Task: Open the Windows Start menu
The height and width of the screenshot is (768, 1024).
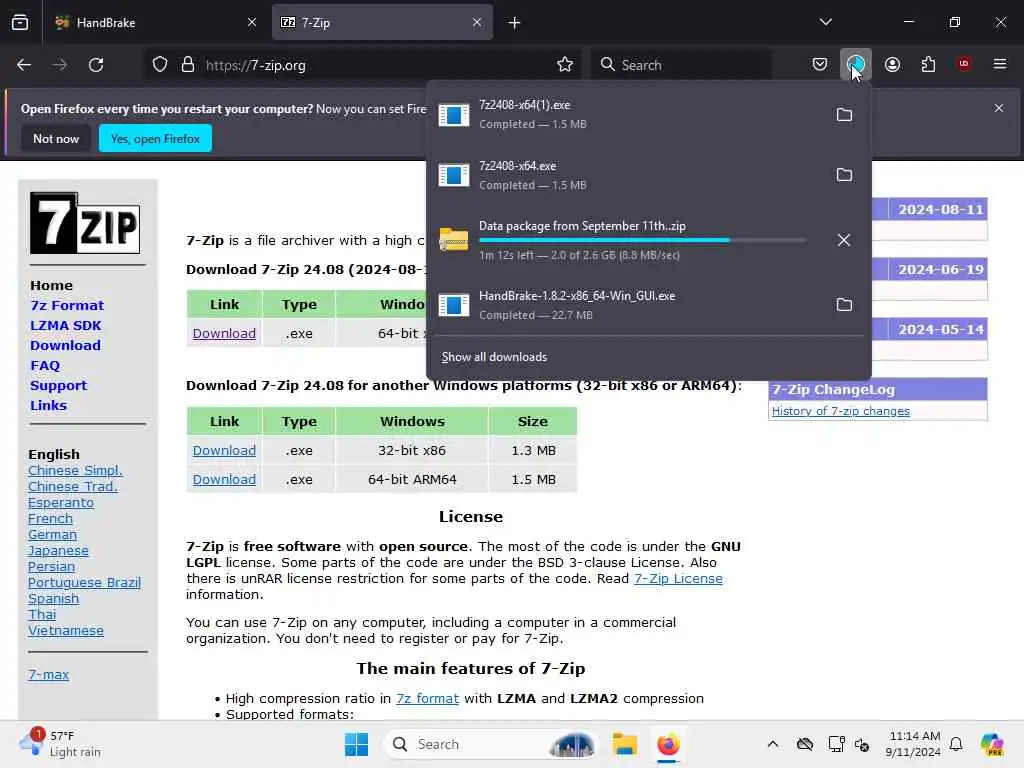Action: (x=357, y=744)
